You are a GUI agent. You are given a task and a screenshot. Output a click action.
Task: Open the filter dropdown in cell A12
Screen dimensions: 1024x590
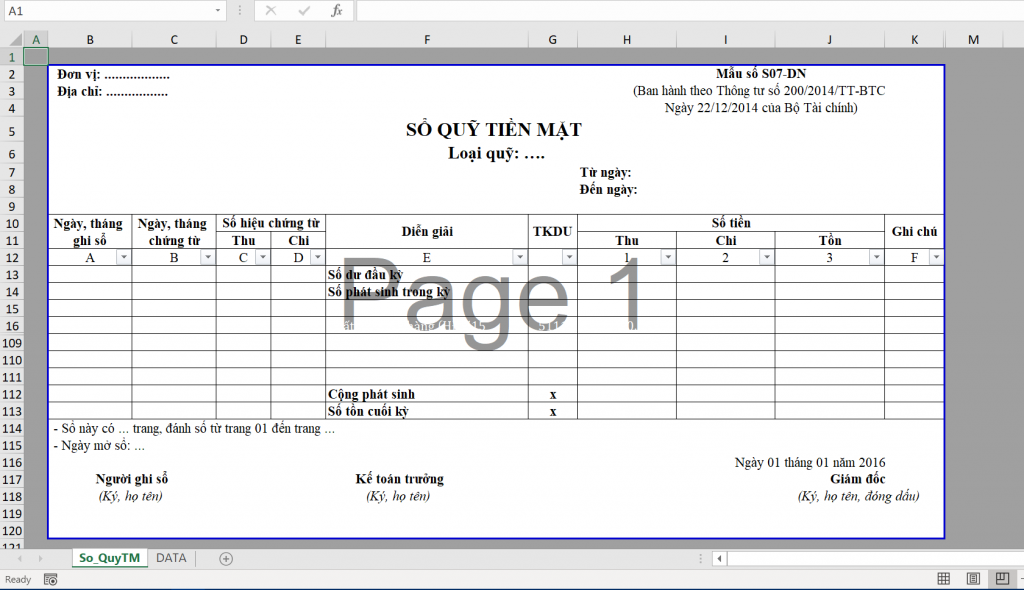pos(124,257)
